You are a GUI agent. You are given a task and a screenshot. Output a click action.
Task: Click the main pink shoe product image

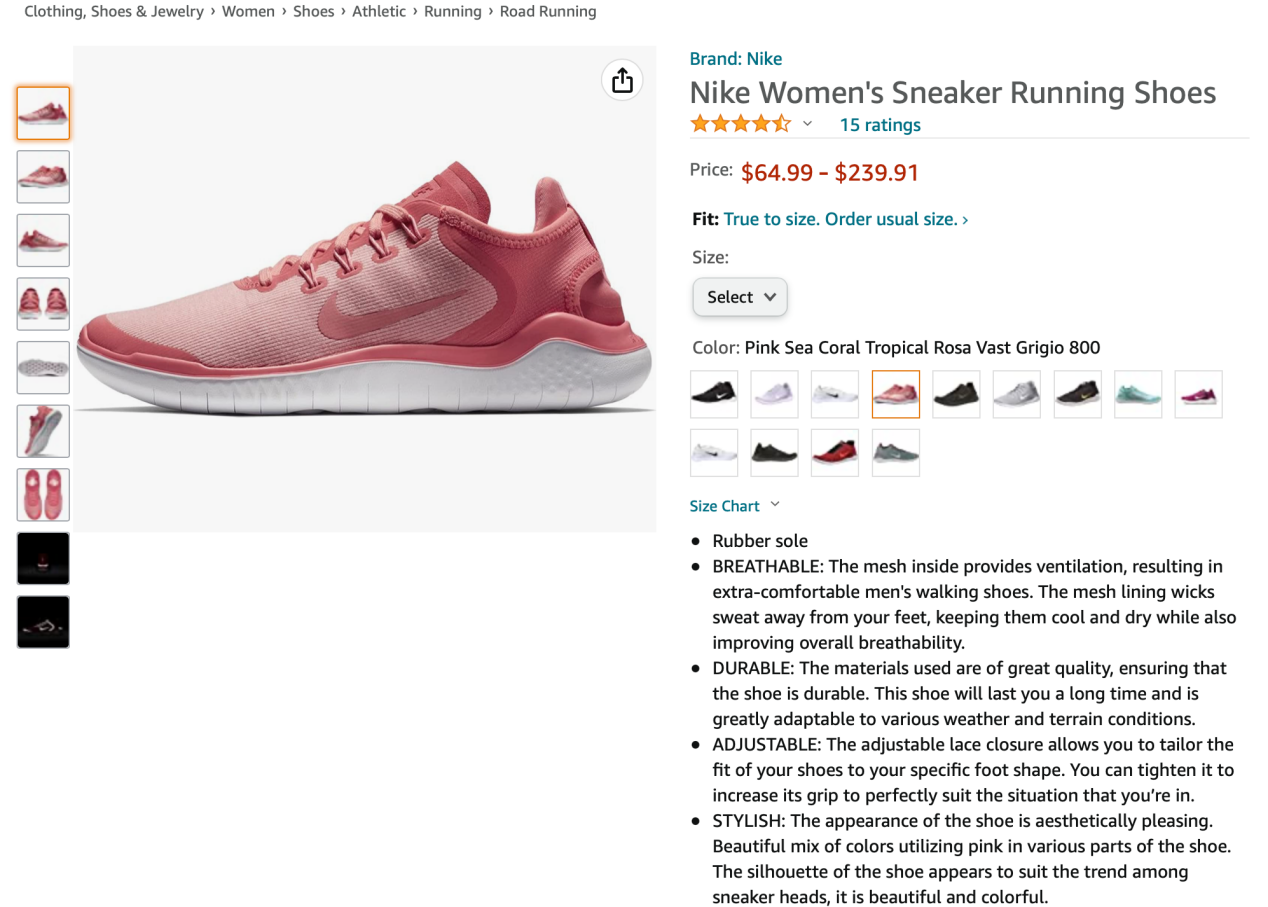[x=365, y=289]
